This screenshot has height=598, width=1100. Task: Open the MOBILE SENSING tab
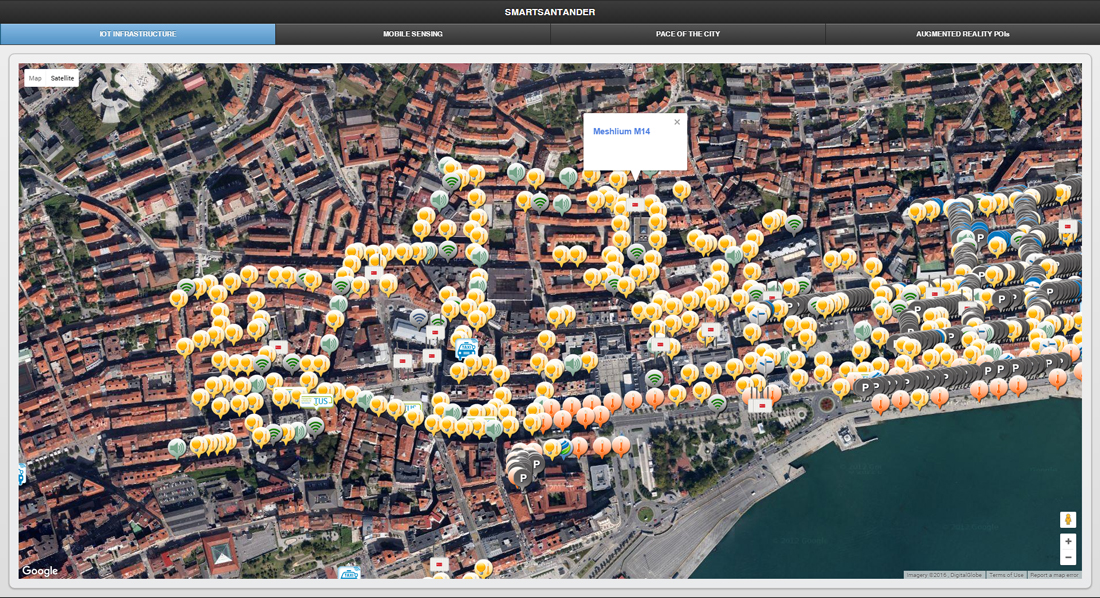click(x=412, y=34)
